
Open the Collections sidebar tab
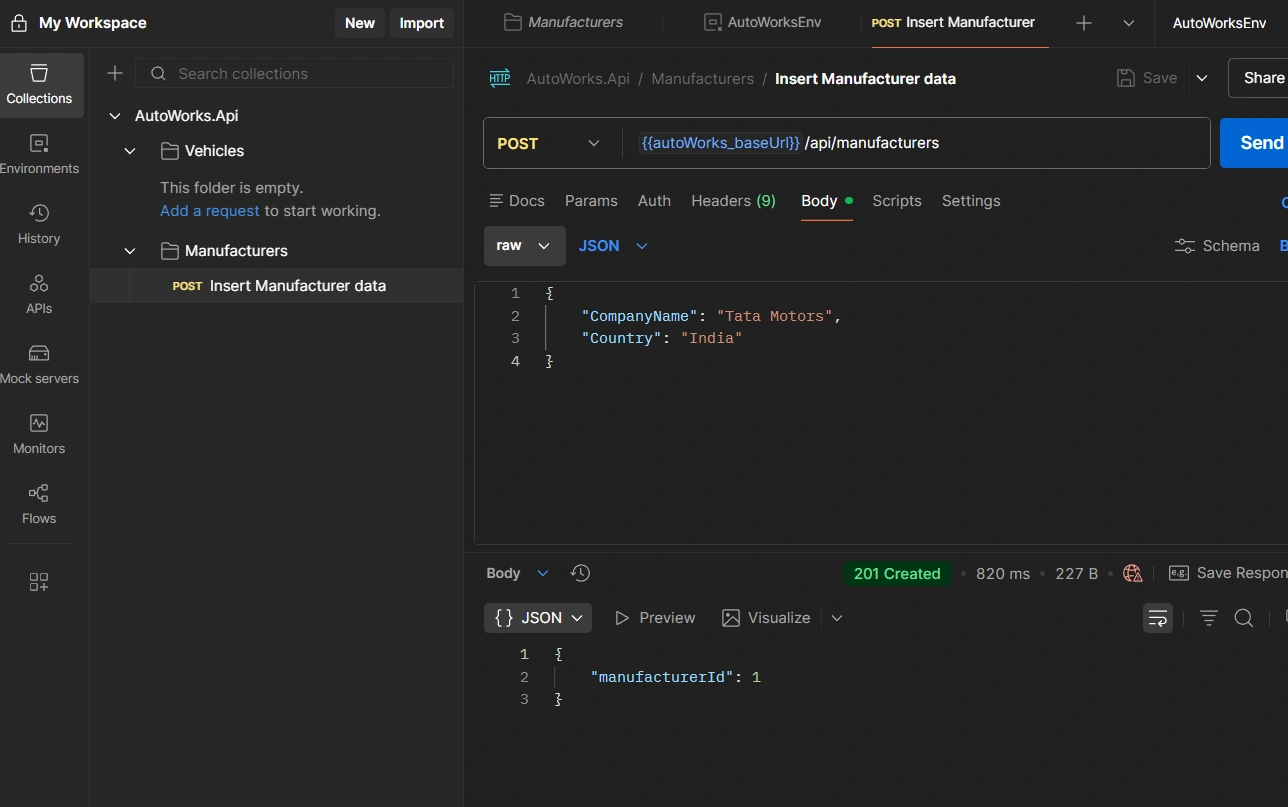click(40, 85)
